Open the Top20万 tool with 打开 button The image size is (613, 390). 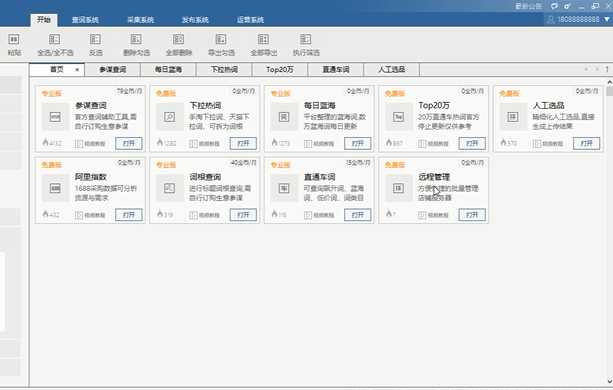[472, 143]
